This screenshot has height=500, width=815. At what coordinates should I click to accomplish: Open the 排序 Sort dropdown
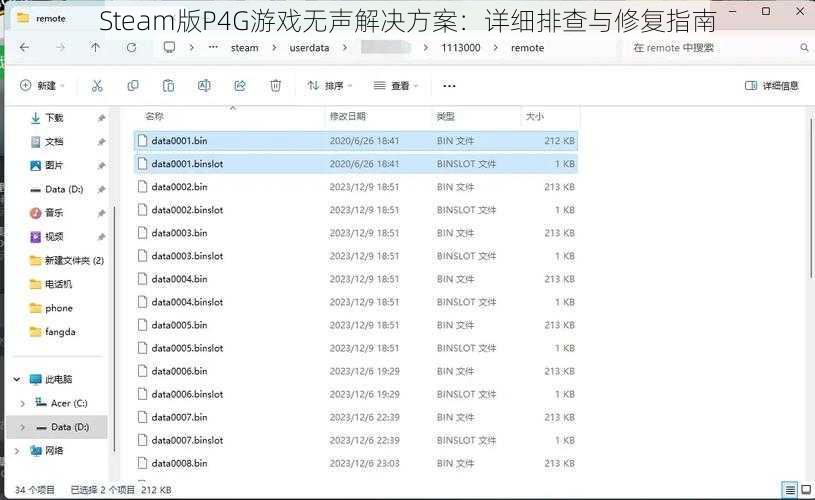pyautogui.click(x=330, y=86)
